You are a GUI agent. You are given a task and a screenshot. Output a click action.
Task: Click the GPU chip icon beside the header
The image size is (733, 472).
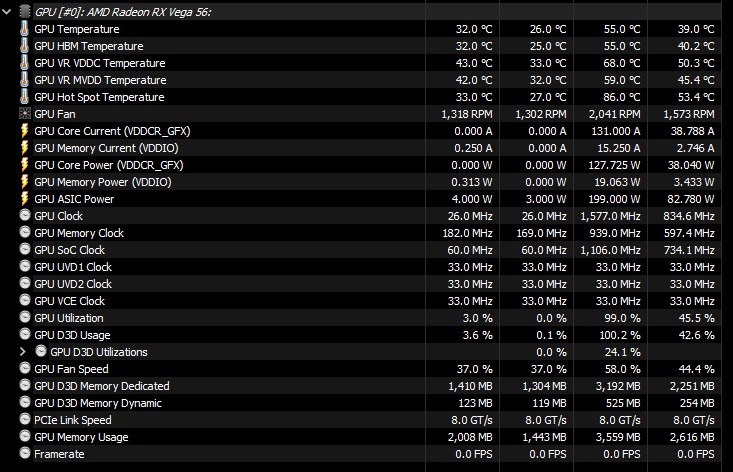click(25, 12)
